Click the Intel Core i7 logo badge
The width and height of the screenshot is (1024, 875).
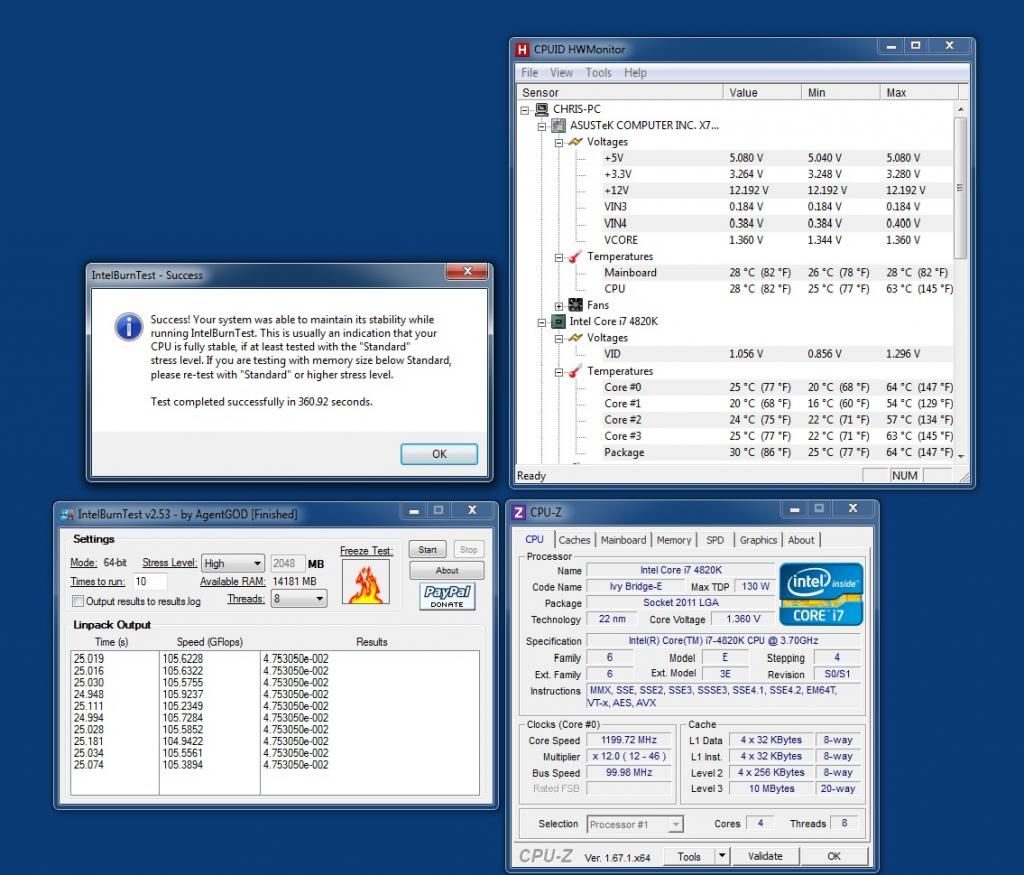coord(820,593)
